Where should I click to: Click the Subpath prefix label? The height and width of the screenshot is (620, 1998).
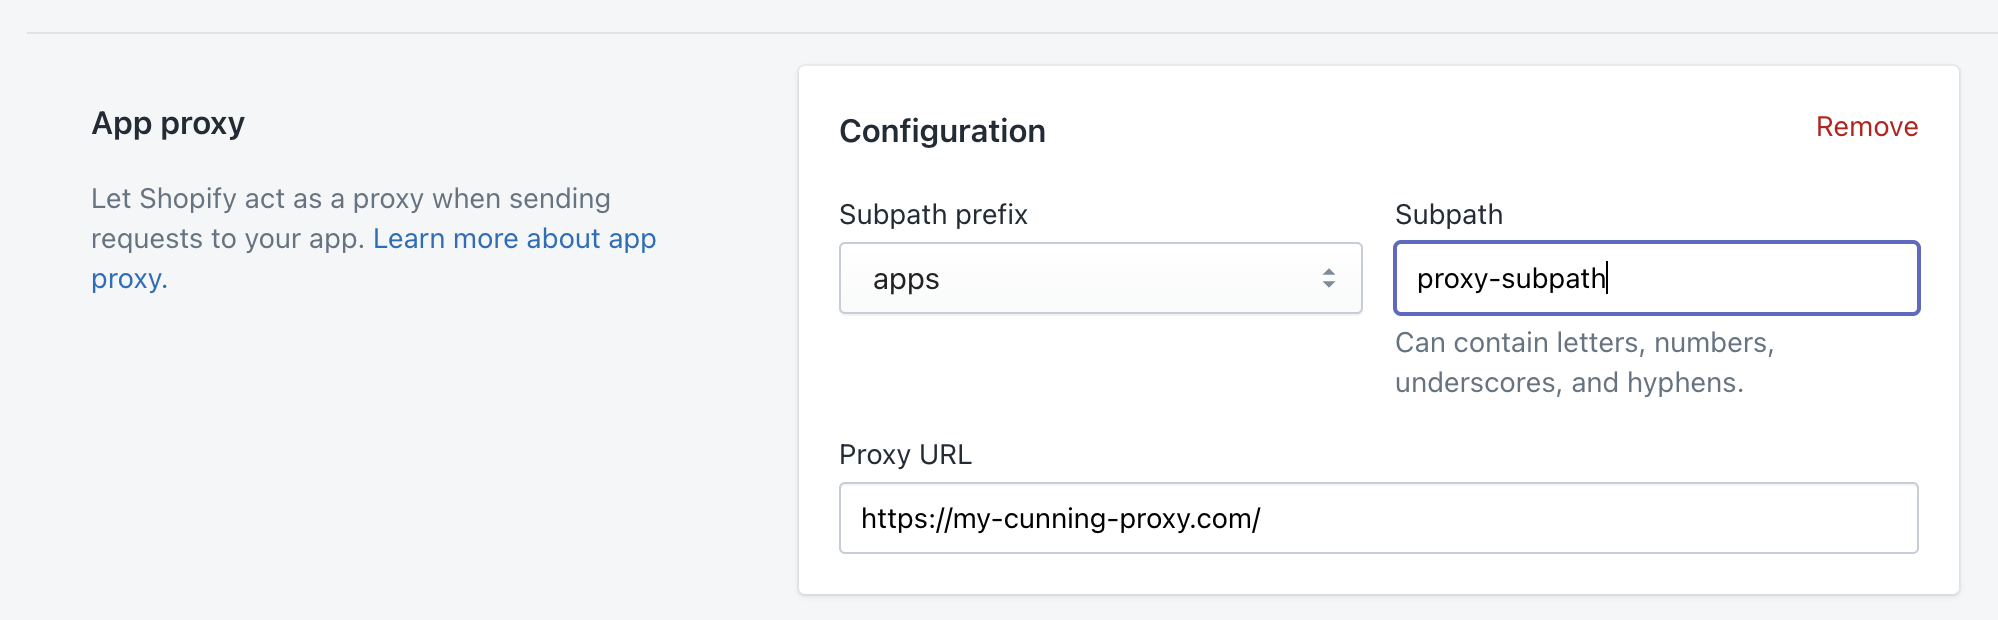point(933,214)
